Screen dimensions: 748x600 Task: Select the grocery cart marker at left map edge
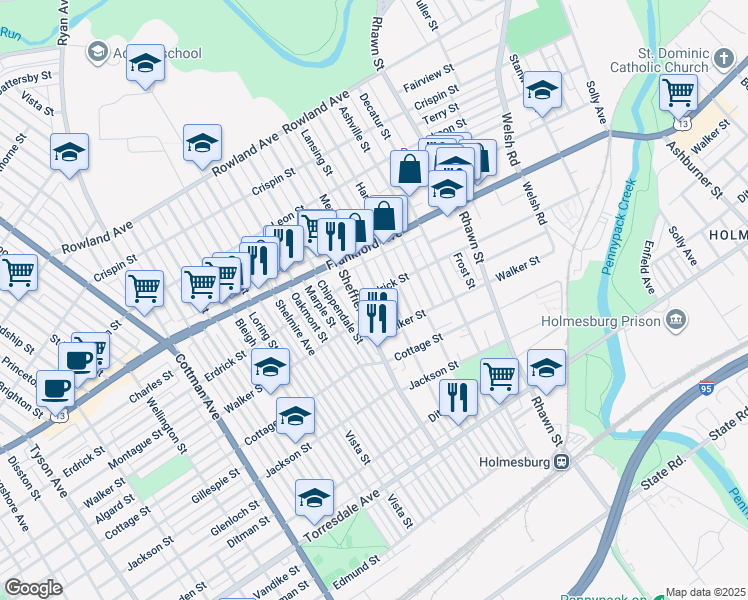[x=18, y=277]
